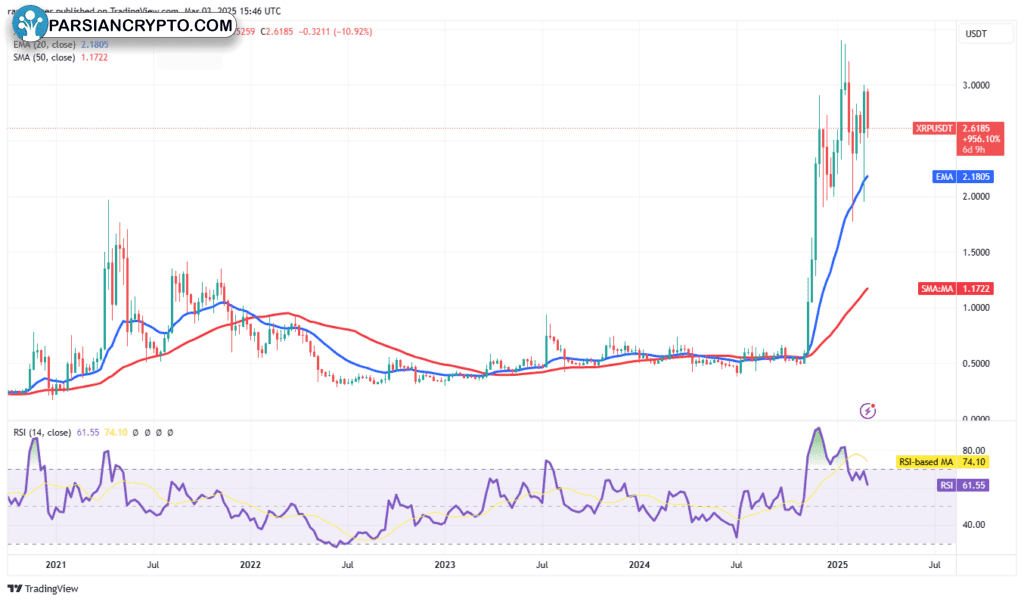This screenshot has width=1024, height=602.
Task: Select the RSI (14, close) indicator legend
Action: 44,432
